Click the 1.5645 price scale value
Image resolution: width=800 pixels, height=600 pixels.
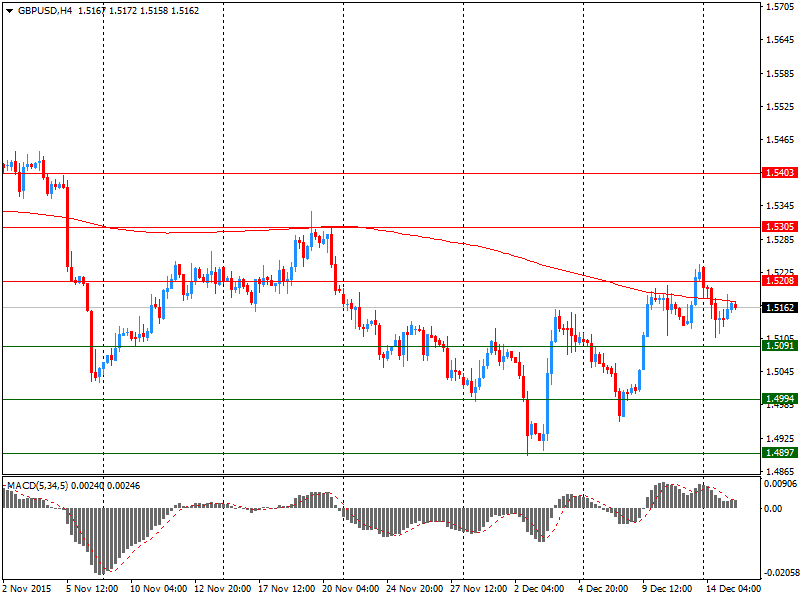click(781, 40)
